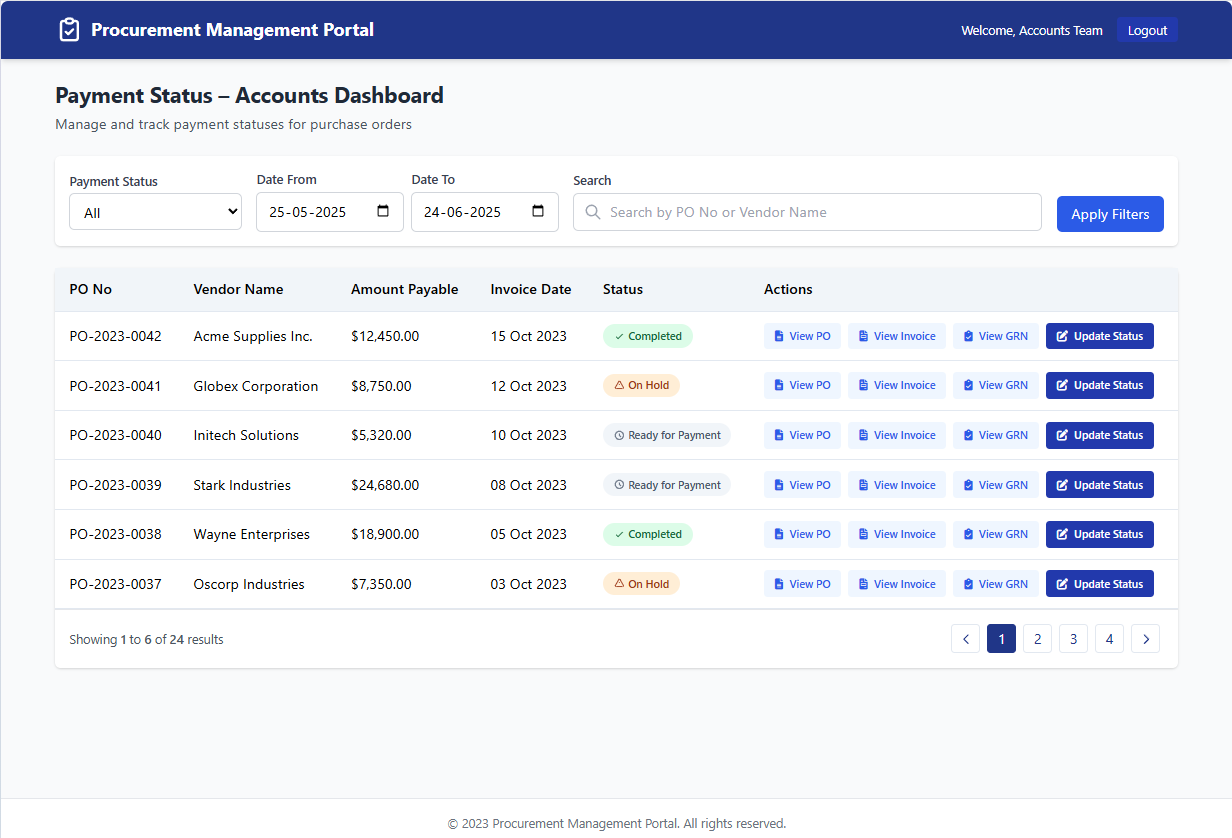Click the magnifier icon in search box
Viewport: 1232px width, 838px height.
pyautogui.click(x=592, y=212)
